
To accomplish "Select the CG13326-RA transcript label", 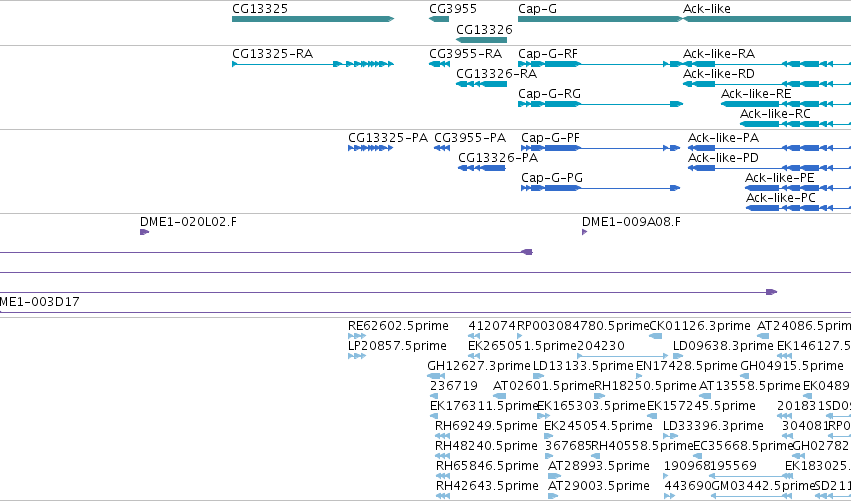I will [x=497, y=74].
